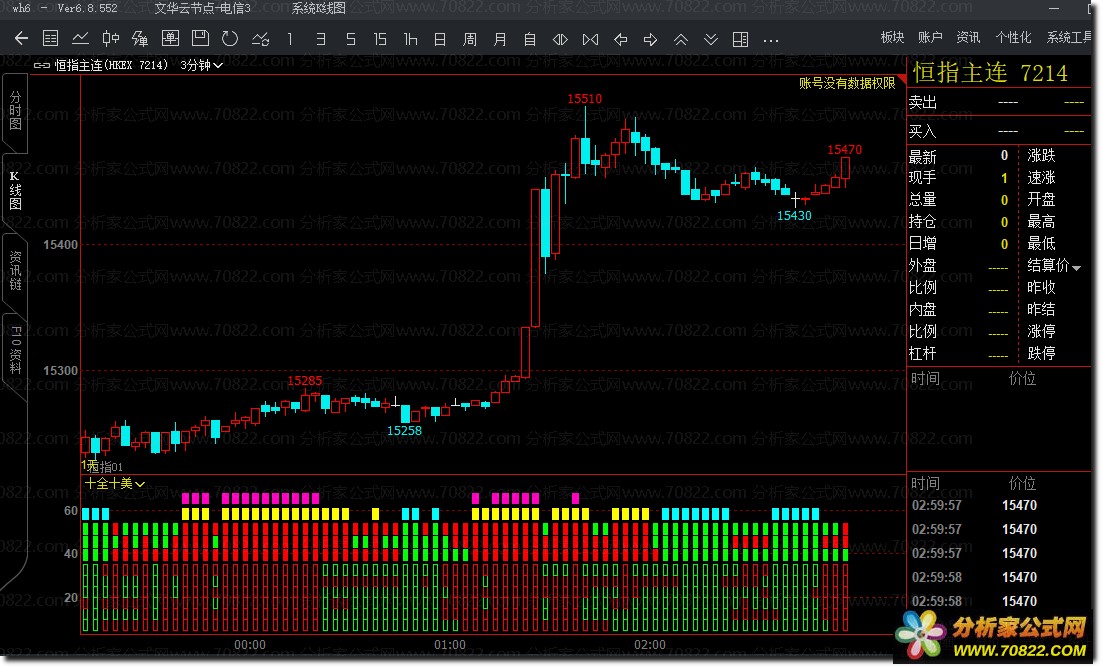Click the 账号没有数据权限 notice

tap(847, 83)
